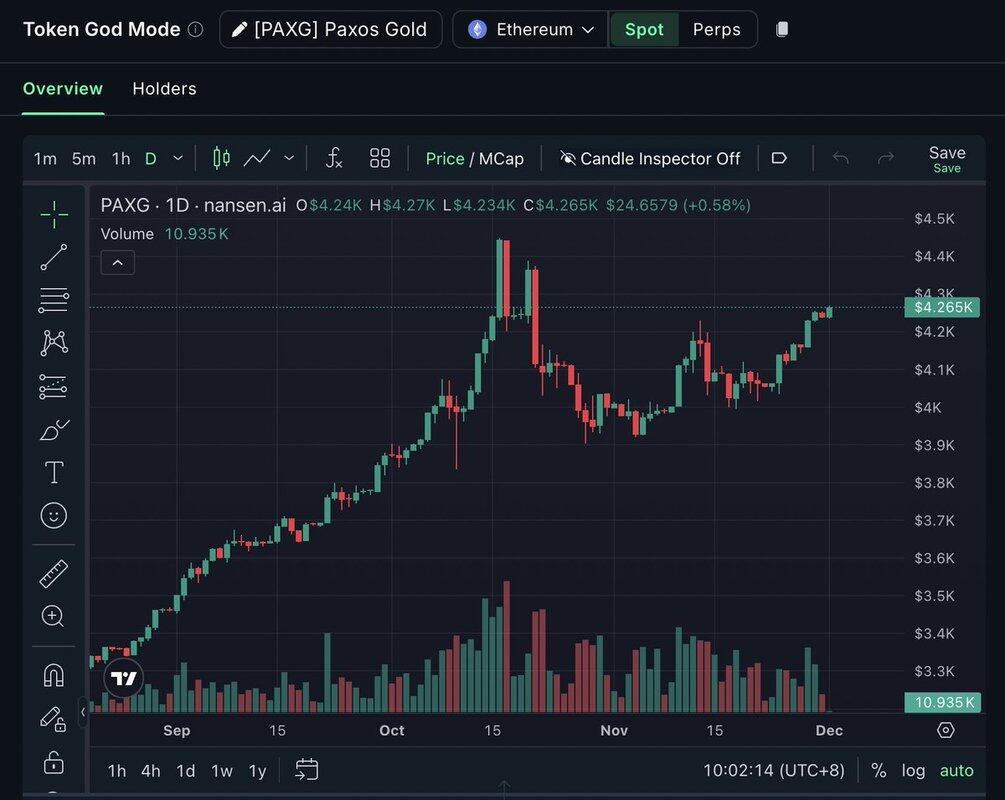
Task: Open the indicators fx menu
Action: click(335, 158)
